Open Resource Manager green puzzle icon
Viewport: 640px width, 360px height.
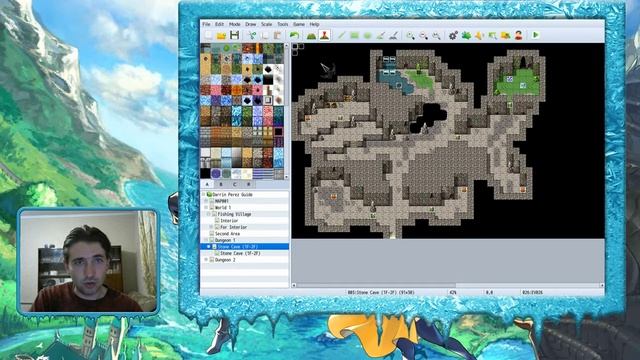point(466,36)
